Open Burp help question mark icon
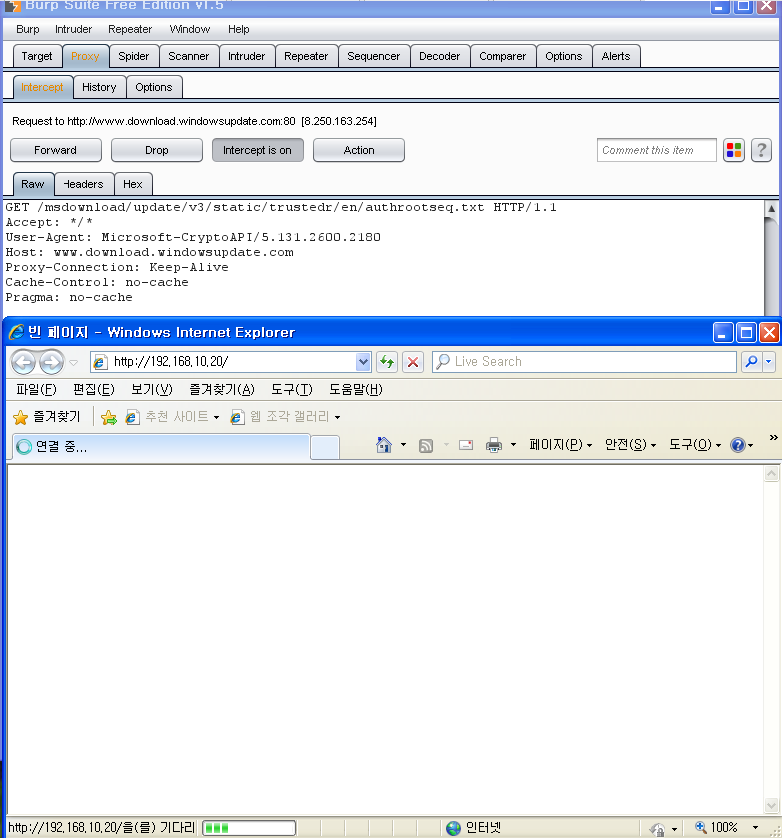Viewport: 782px width, 838px height. point(761,150)
